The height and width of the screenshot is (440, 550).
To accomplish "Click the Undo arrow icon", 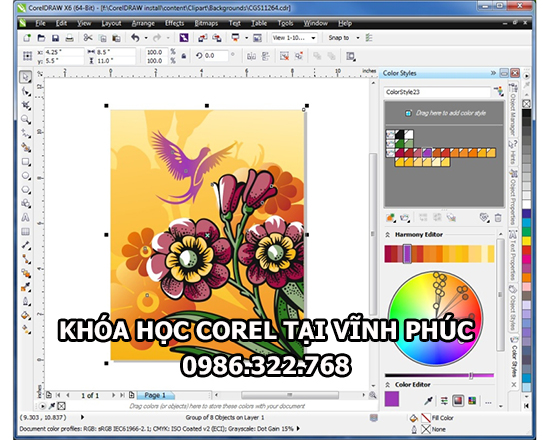I will [135, 38].
